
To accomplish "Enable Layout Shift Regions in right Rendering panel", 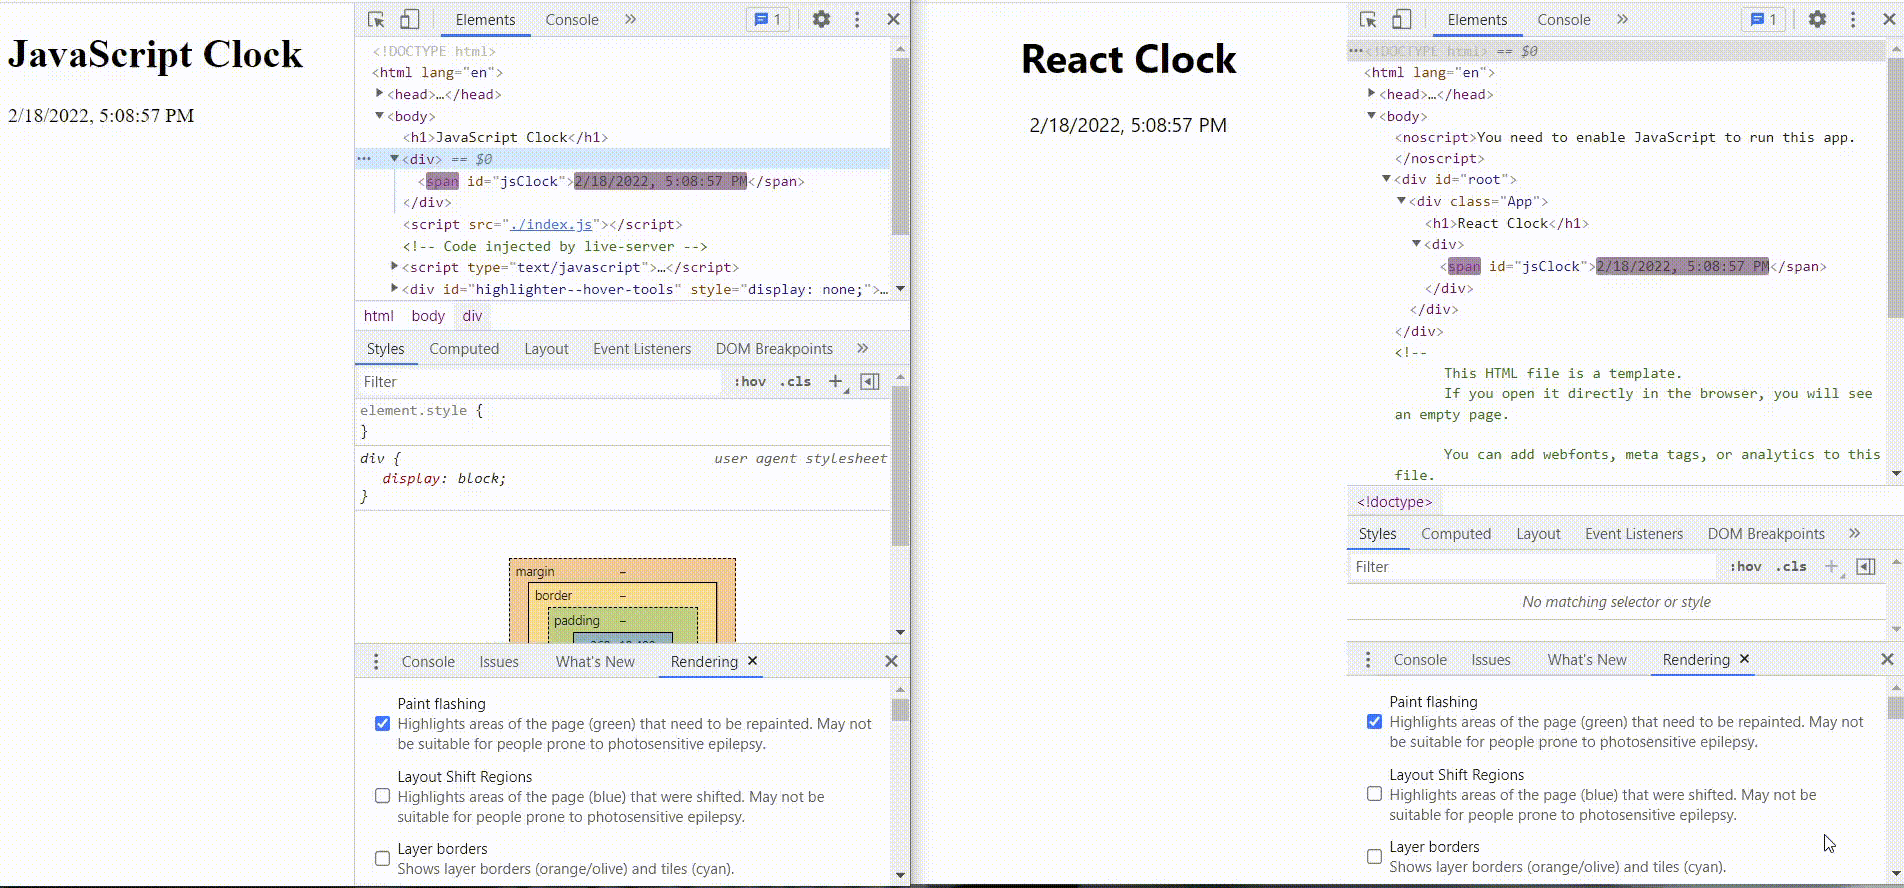I will (x=1374, y=794).
